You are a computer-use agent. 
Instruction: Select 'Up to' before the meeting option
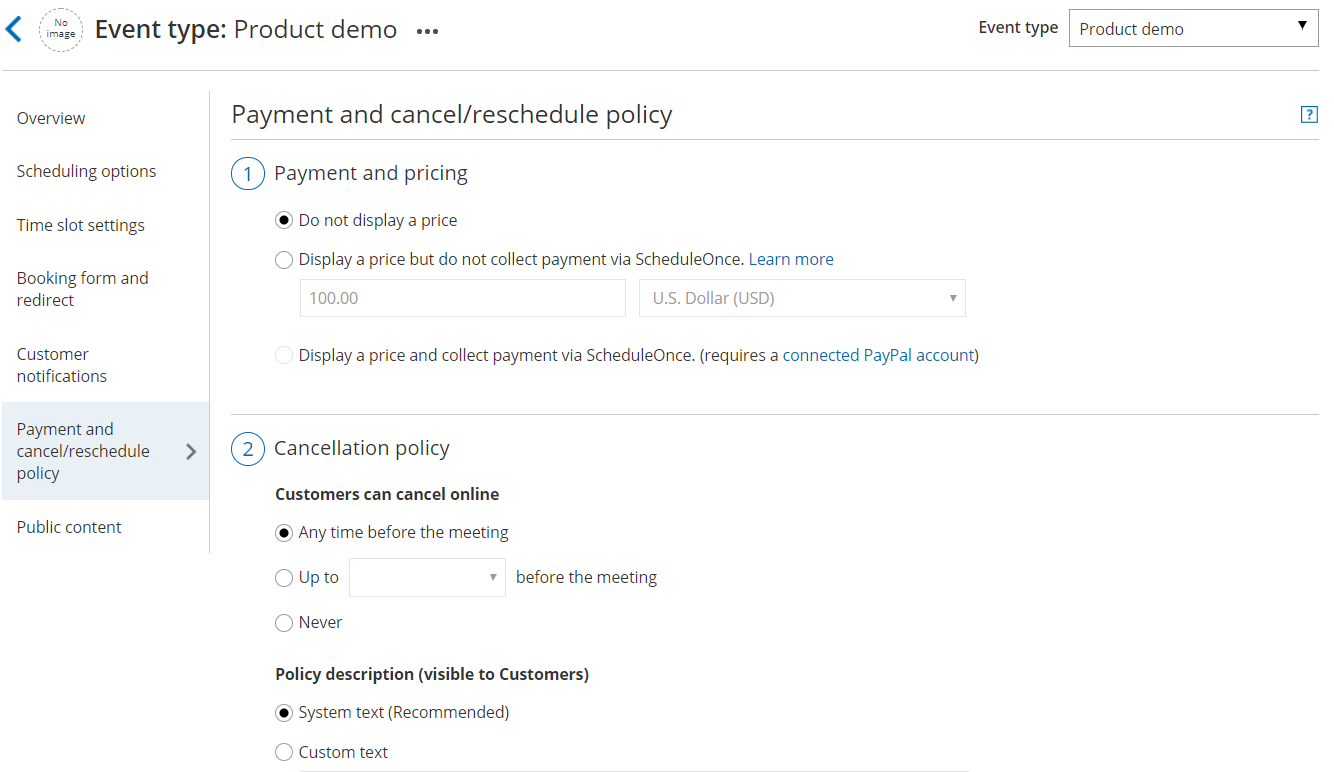tap(284, 578)
